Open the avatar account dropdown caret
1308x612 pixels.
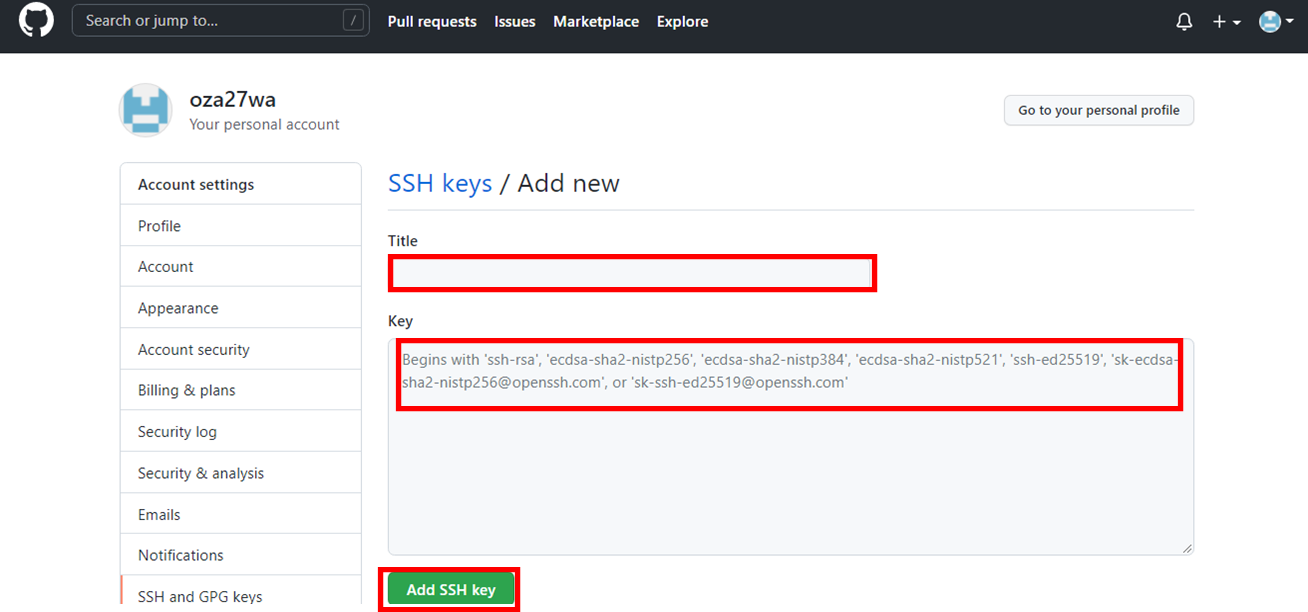pyautogui.click(x=1291, y=22)
